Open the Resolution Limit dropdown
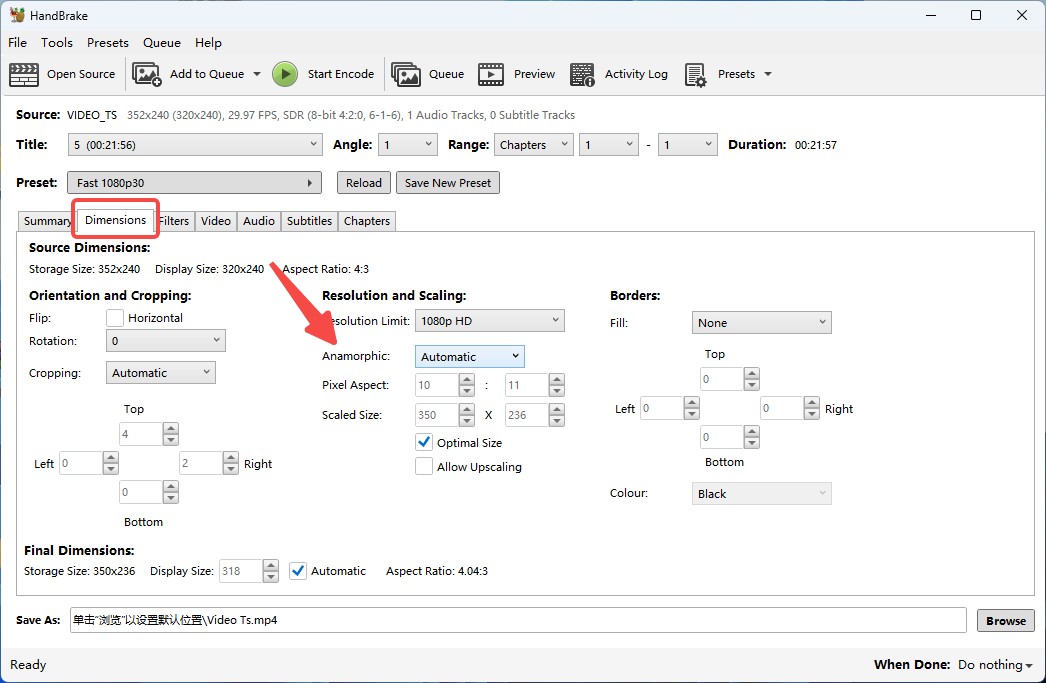 489,321
